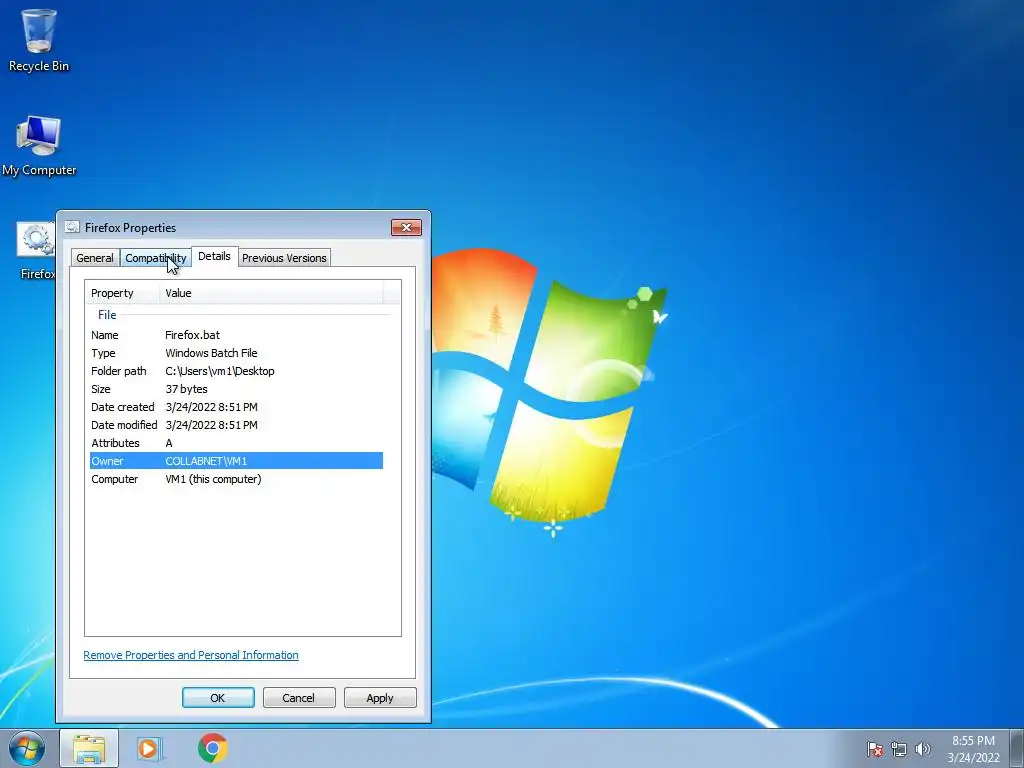The image size is (1024, 768).
Task: Click the File group heading
Action: pos(107,315)
